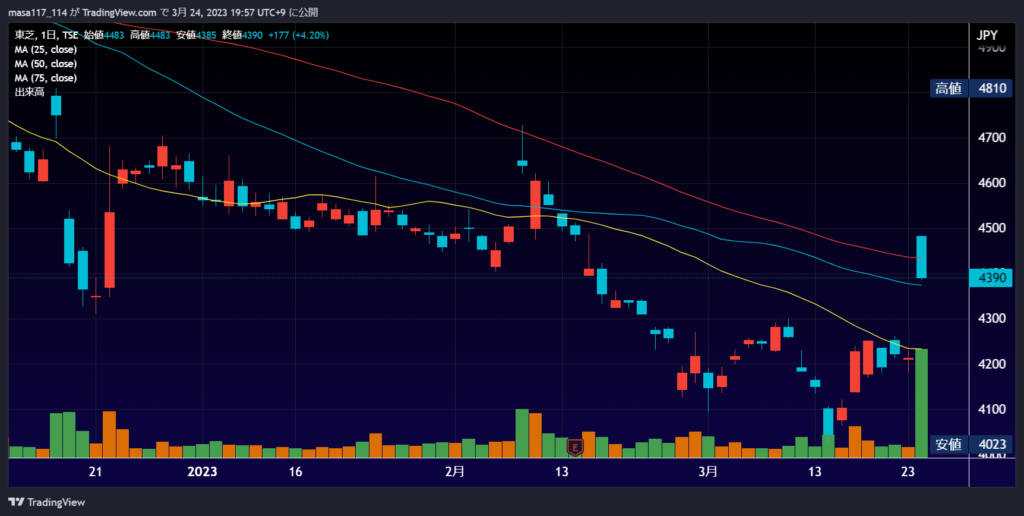
Task: Click the 2月 month label on time axis
Action: [x=455, y=472]
